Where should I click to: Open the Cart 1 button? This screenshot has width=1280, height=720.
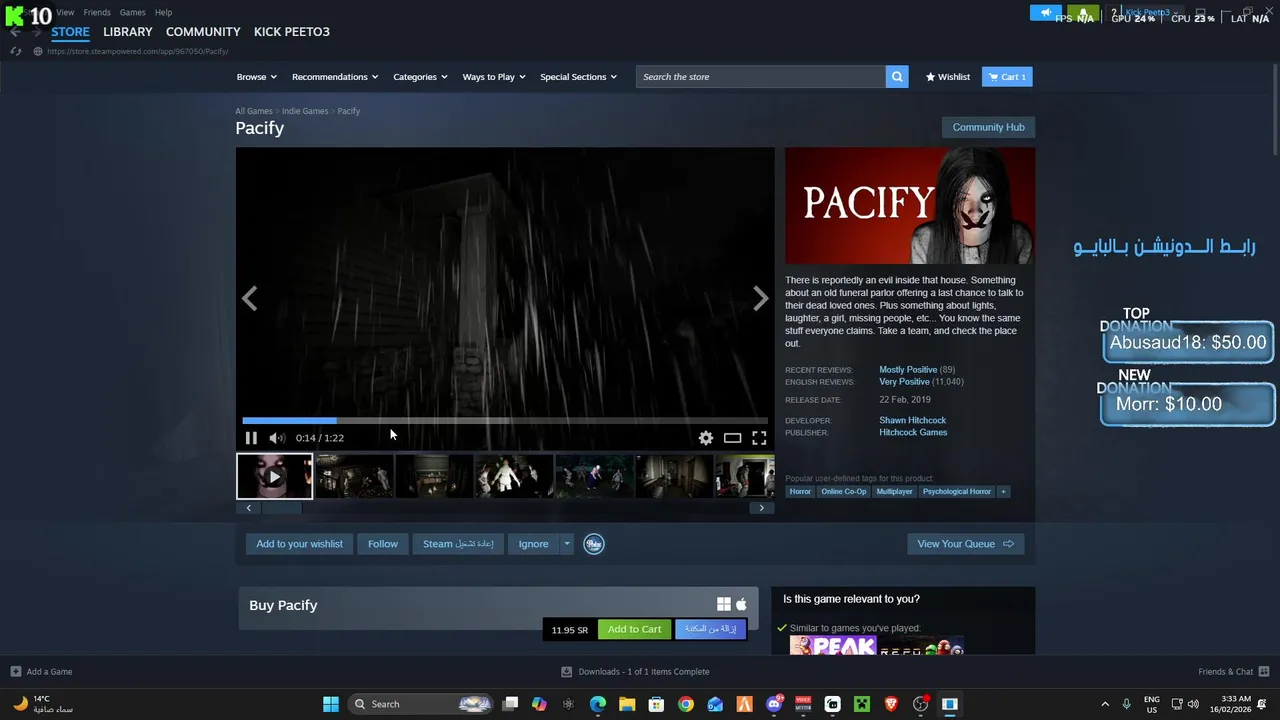1007,77
